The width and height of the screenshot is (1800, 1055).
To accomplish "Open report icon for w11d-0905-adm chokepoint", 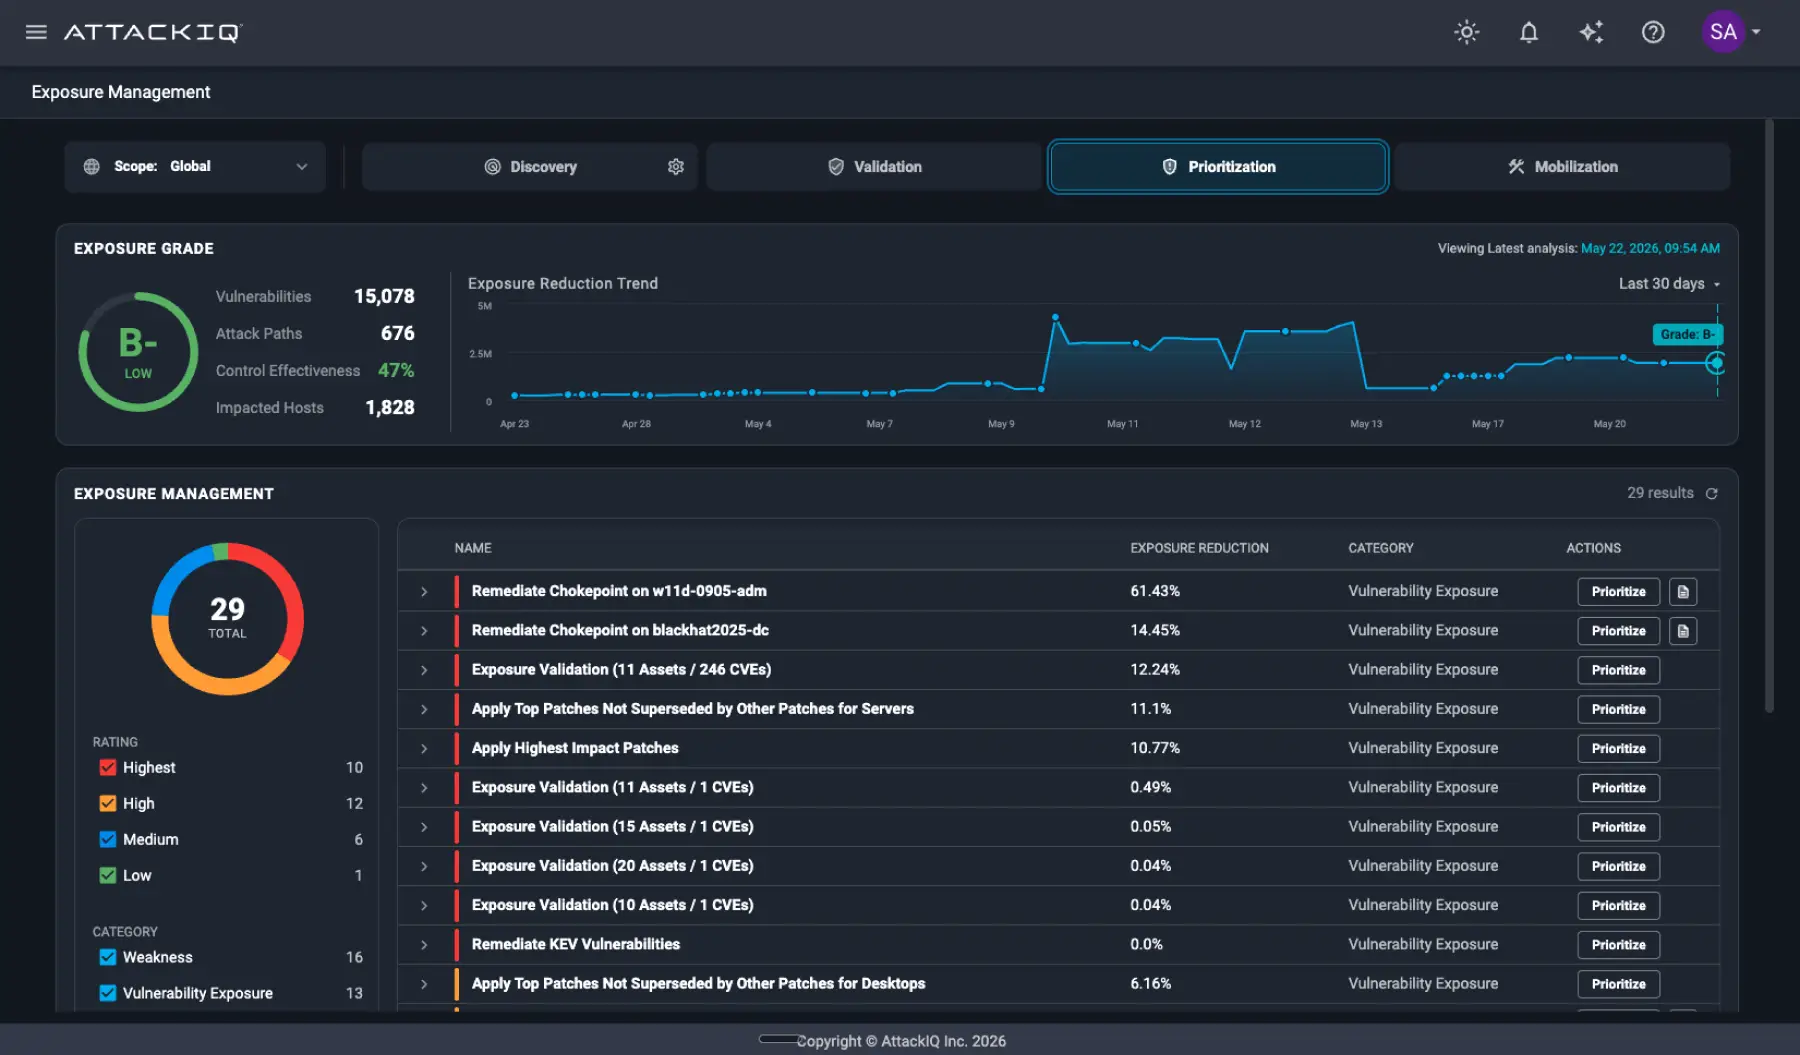I will [1683, 592].
